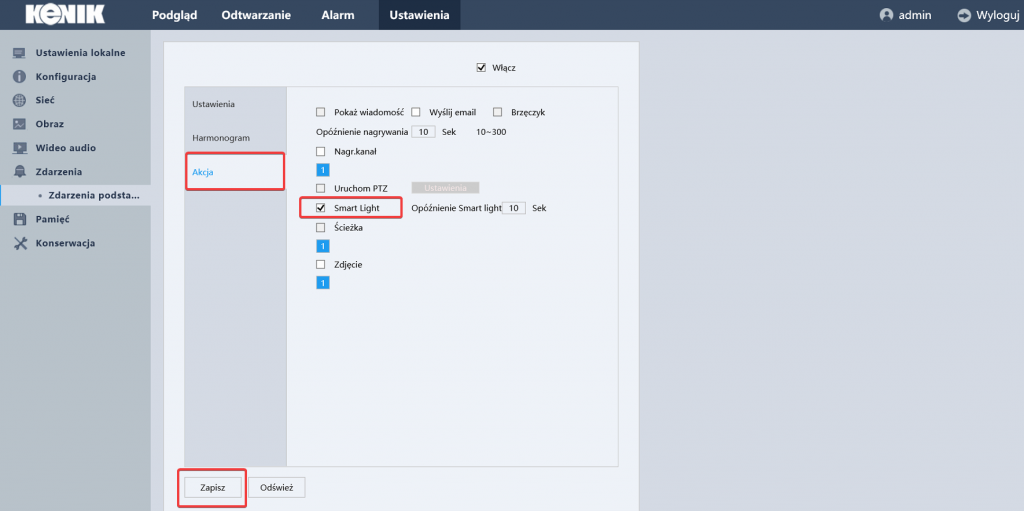Click the Odśwież button
The width and height of the screenshot is (1024, 511).
click(276, 487)
